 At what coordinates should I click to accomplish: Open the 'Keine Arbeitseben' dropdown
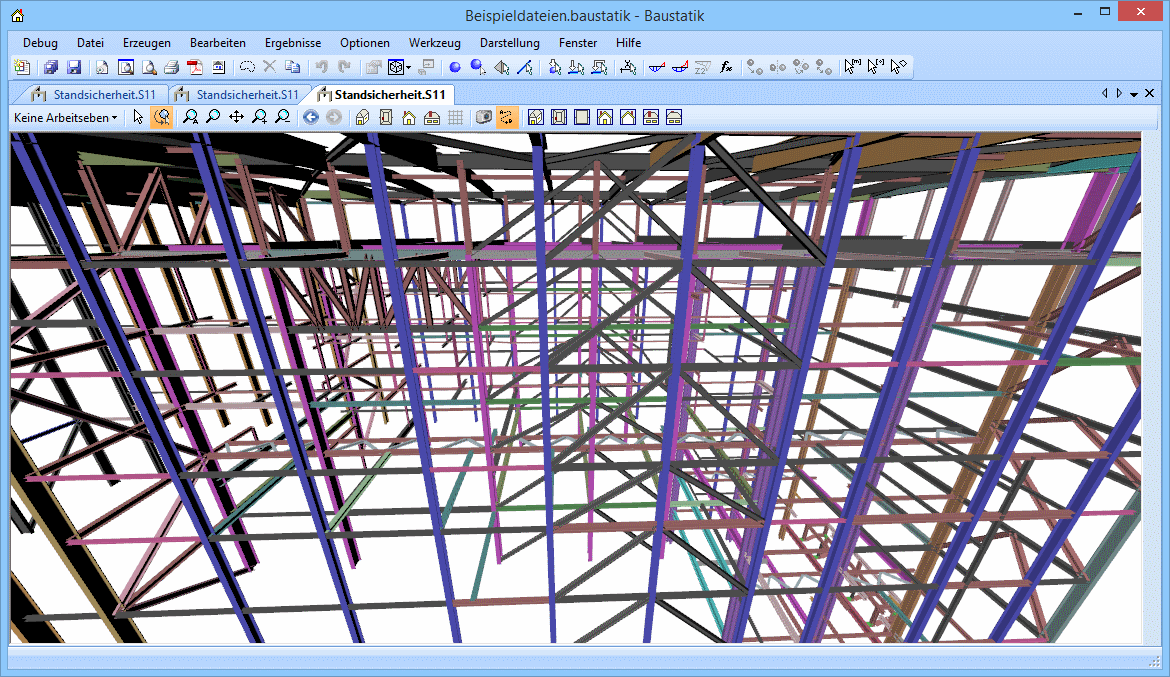coord(65,118)
